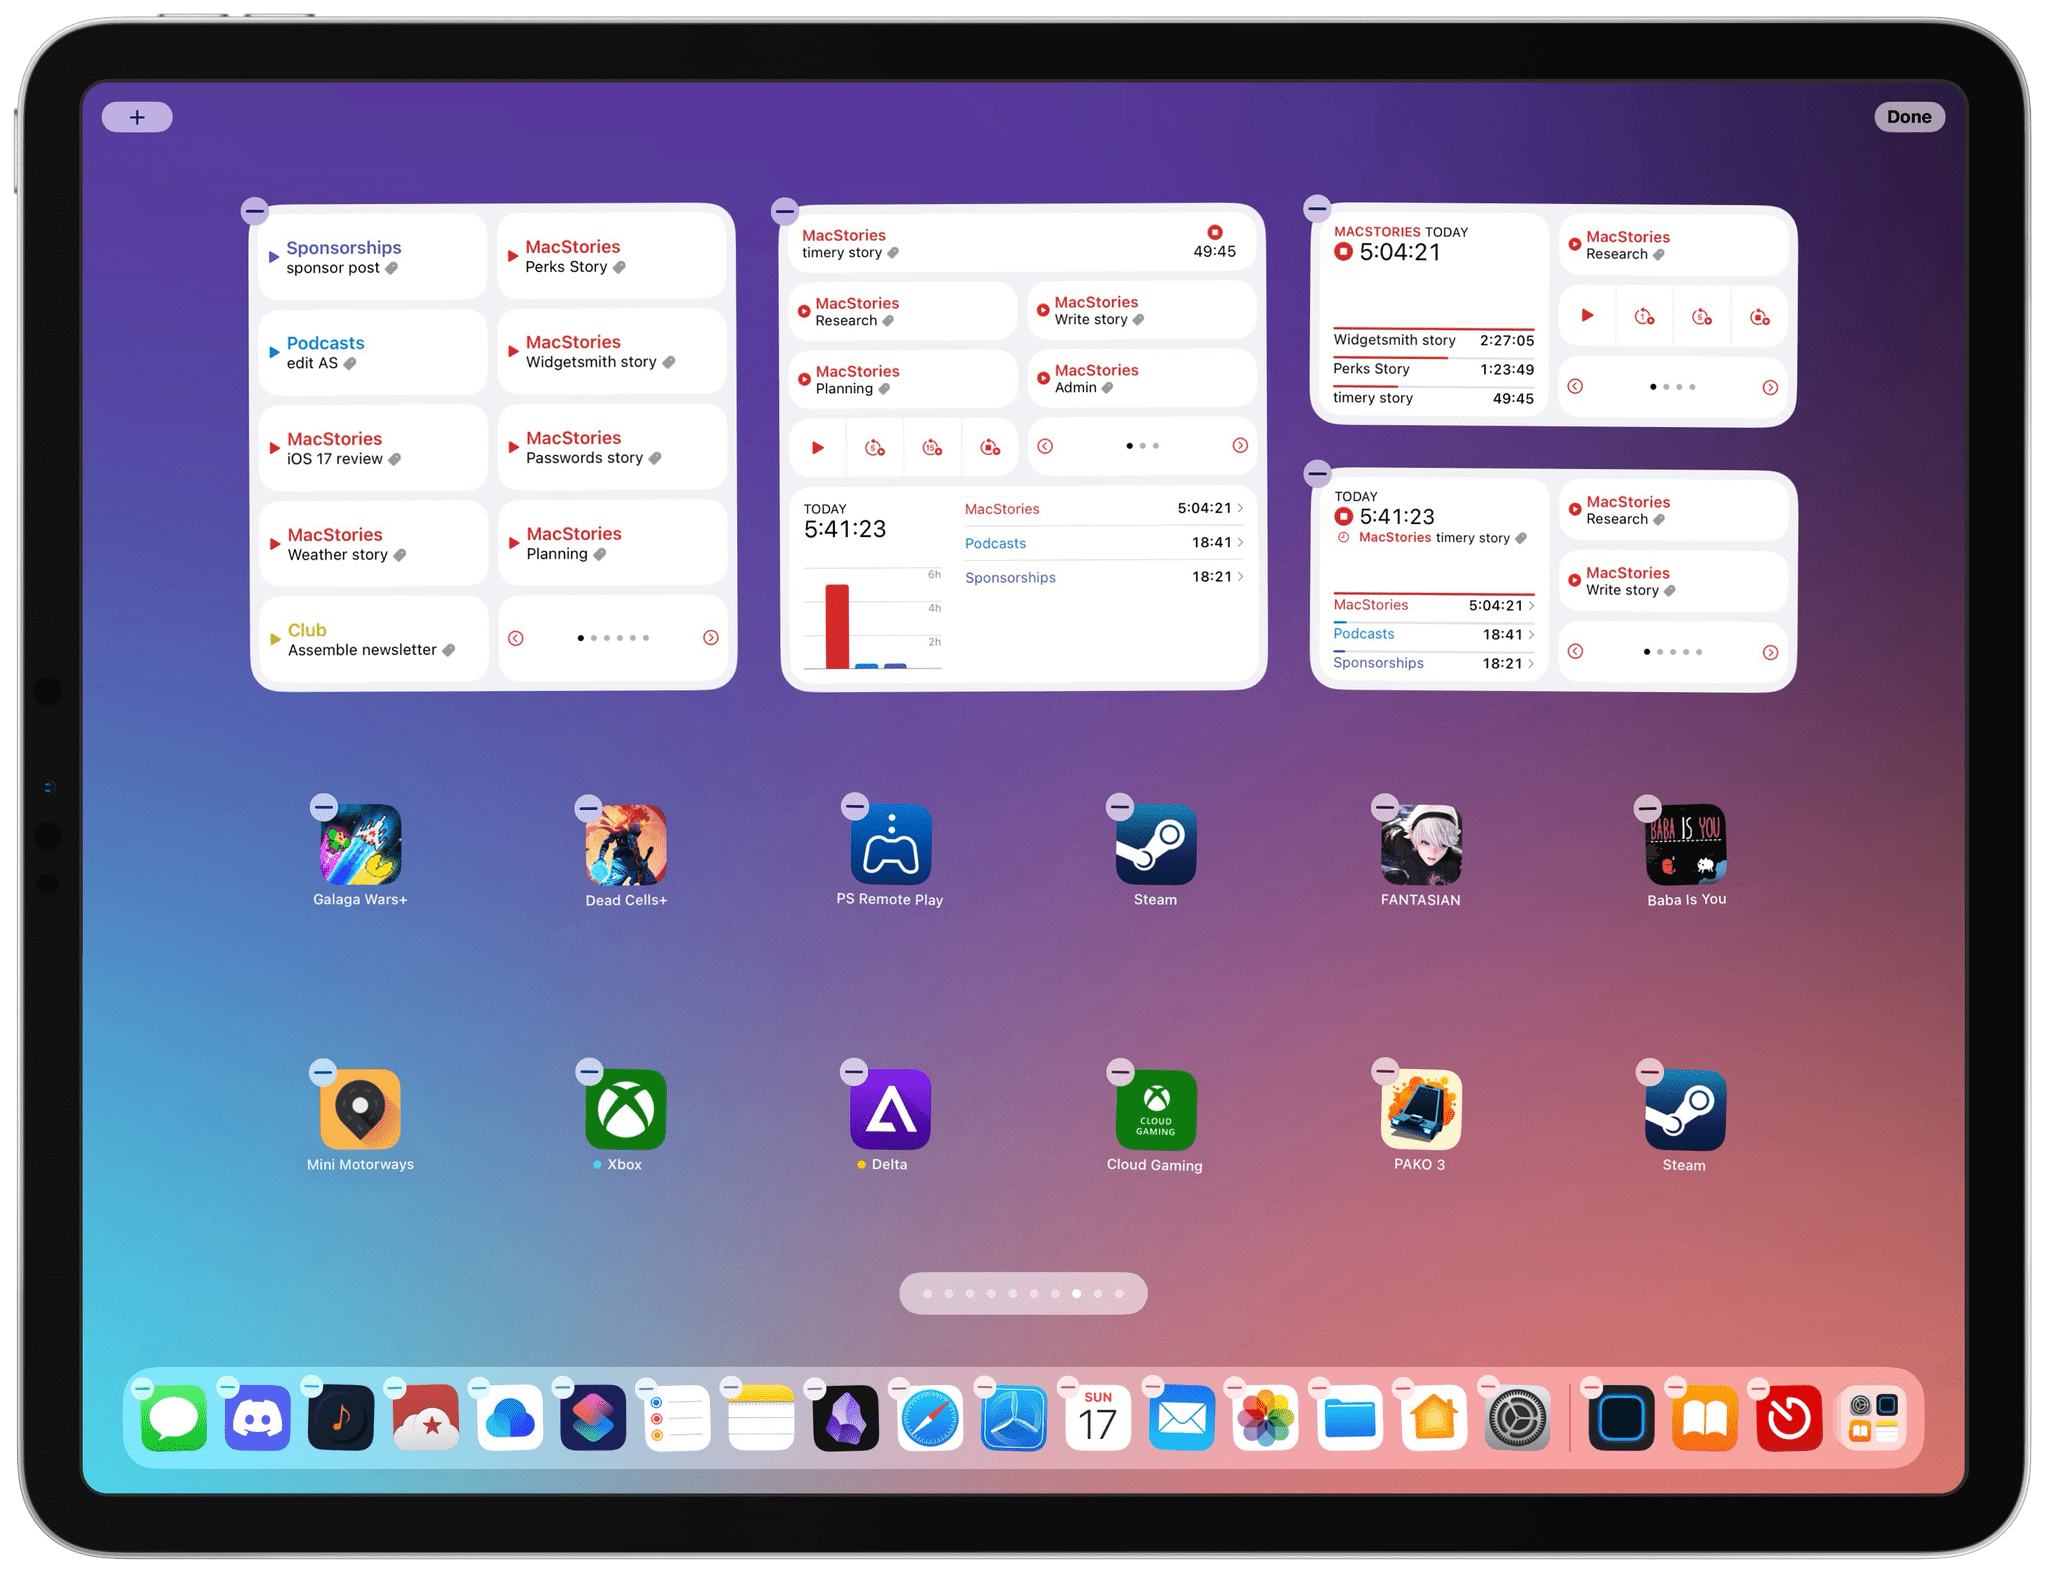Expand MacStories 5:04:21 row in middle widget

pyautogui.click(x=1104, y=509)
